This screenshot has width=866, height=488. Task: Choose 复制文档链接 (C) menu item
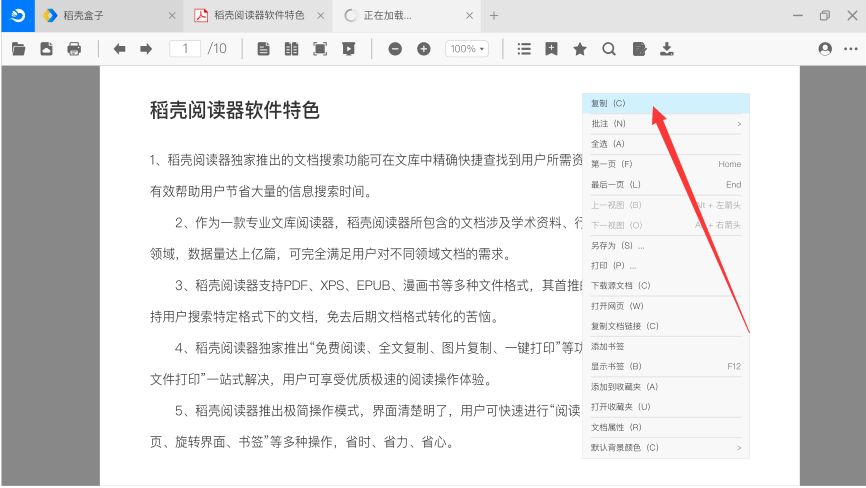pos(666,326)
